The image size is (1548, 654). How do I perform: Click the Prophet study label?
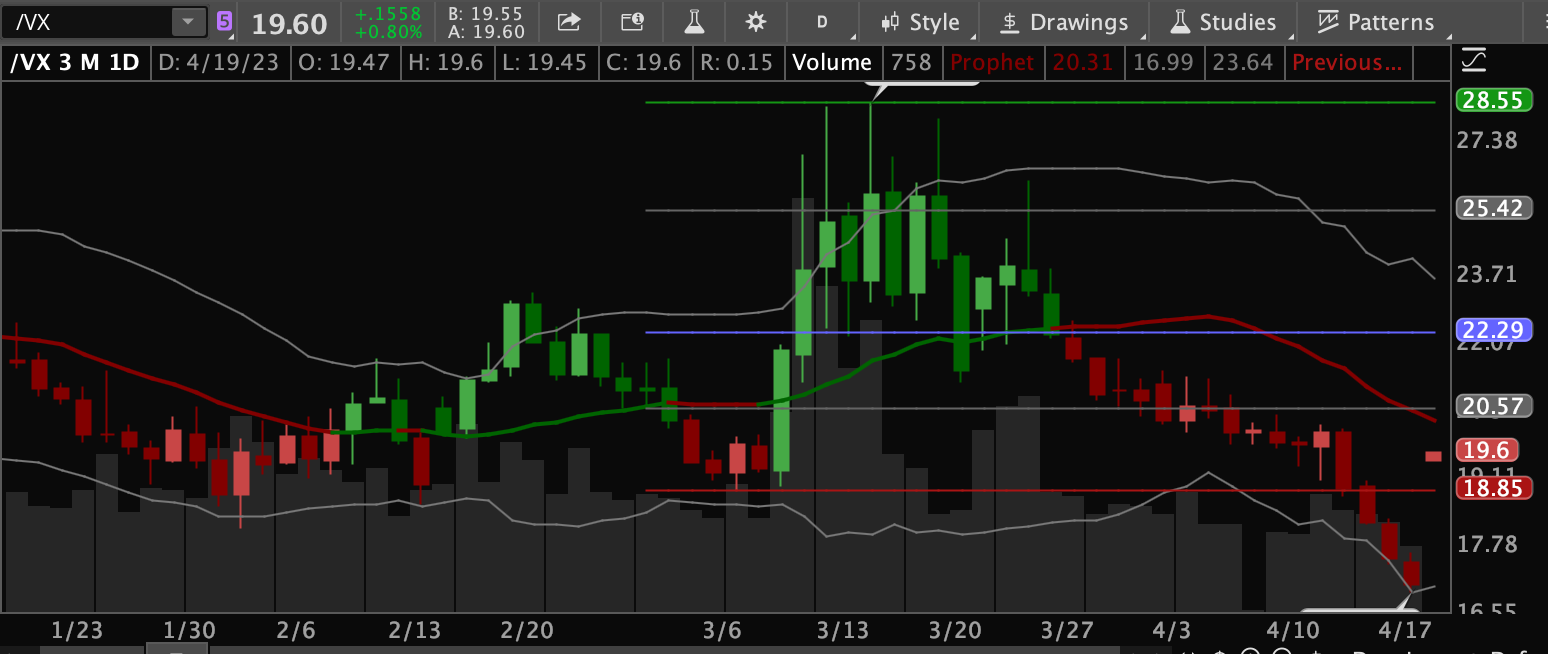(x=992, y=63)
